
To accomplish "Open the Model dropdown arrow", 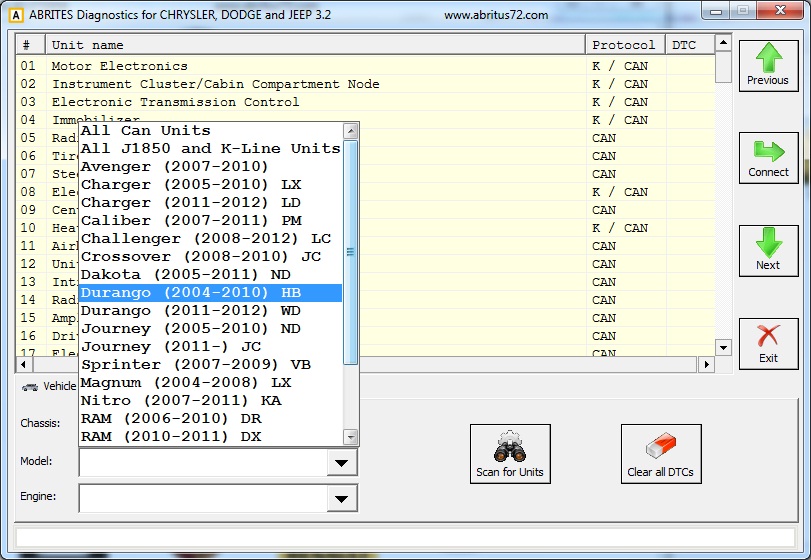I will [341, 463].
